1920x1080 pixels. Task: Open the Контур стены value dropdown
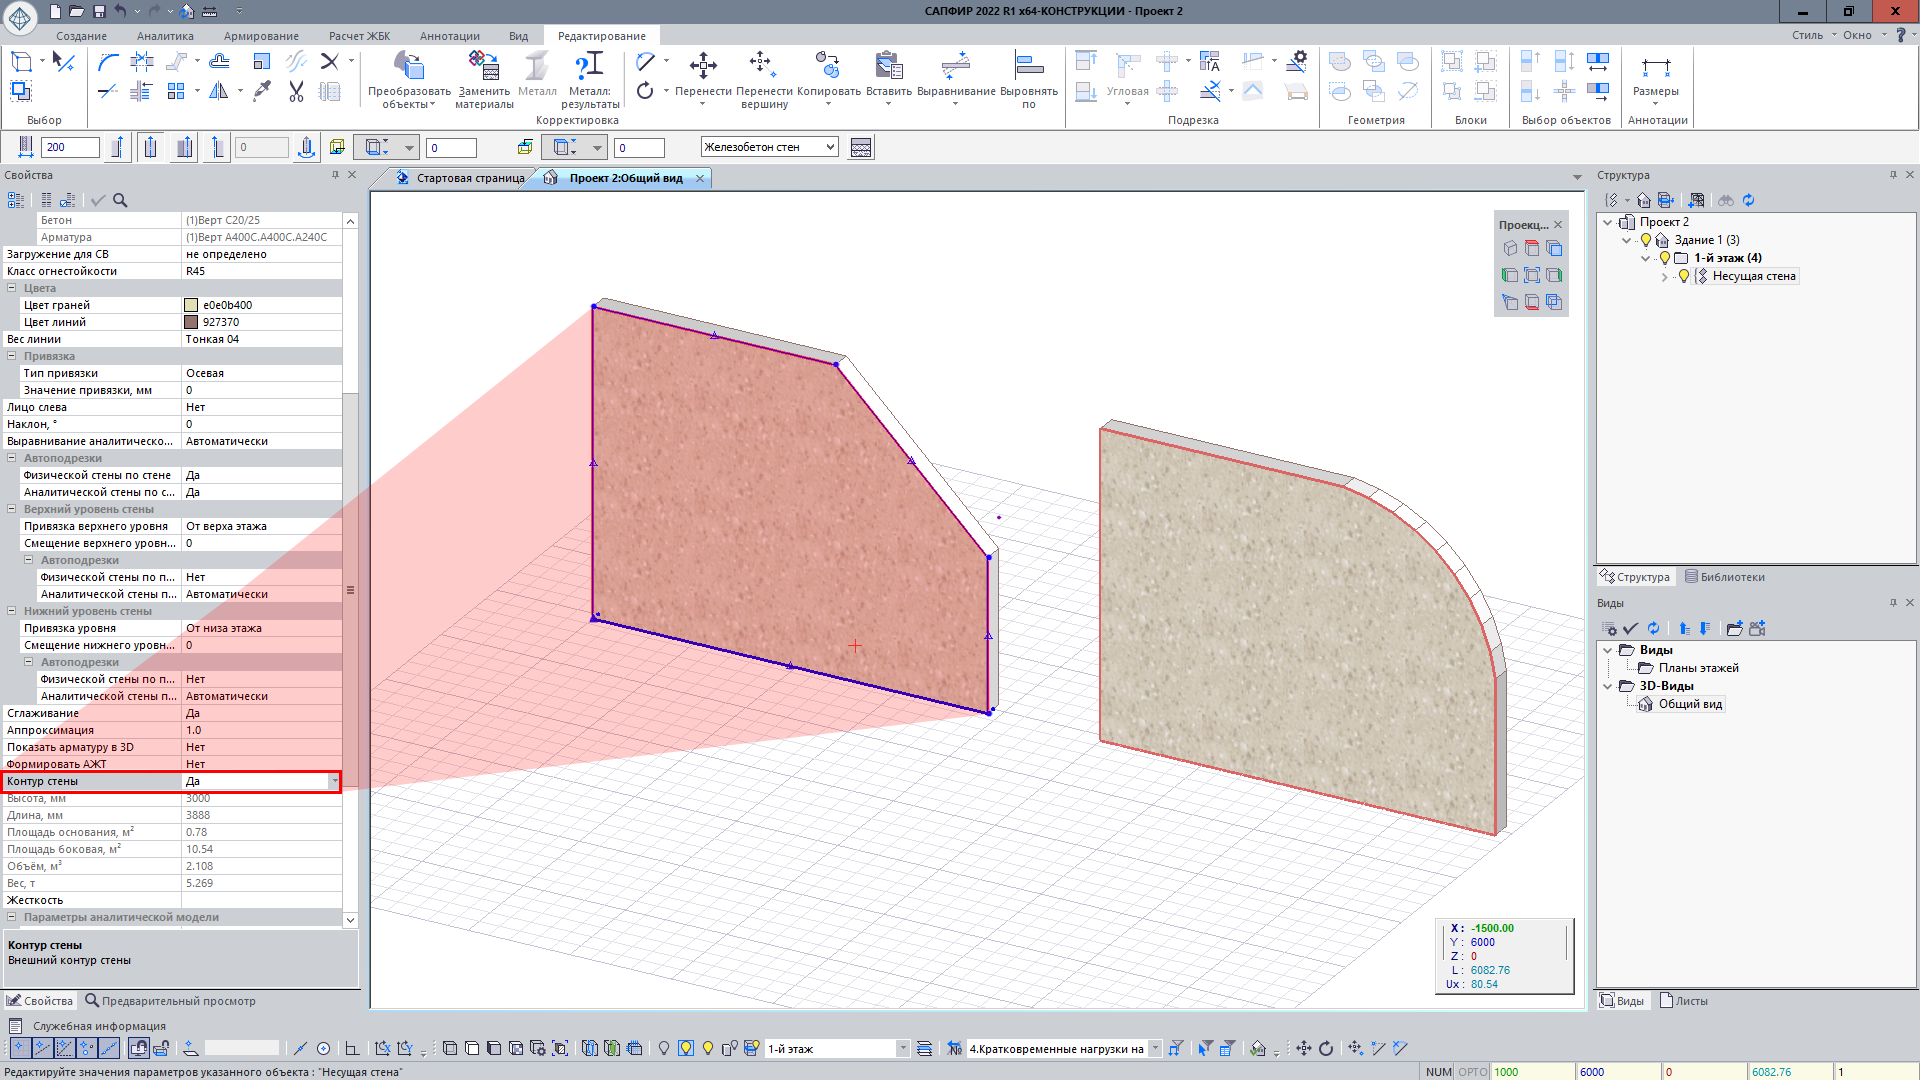[334, 781]
